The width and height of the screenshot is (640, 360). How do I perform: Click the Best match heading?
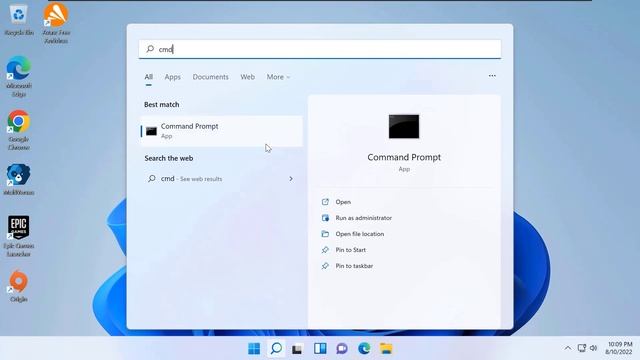click(162, 104)
